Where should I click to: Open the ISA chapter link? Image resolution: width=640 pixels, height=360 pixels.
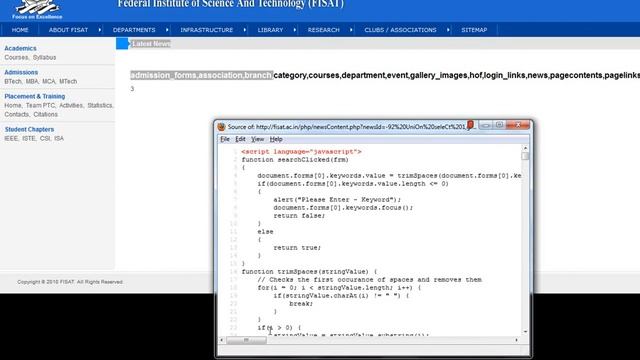[x=59, y=139]
